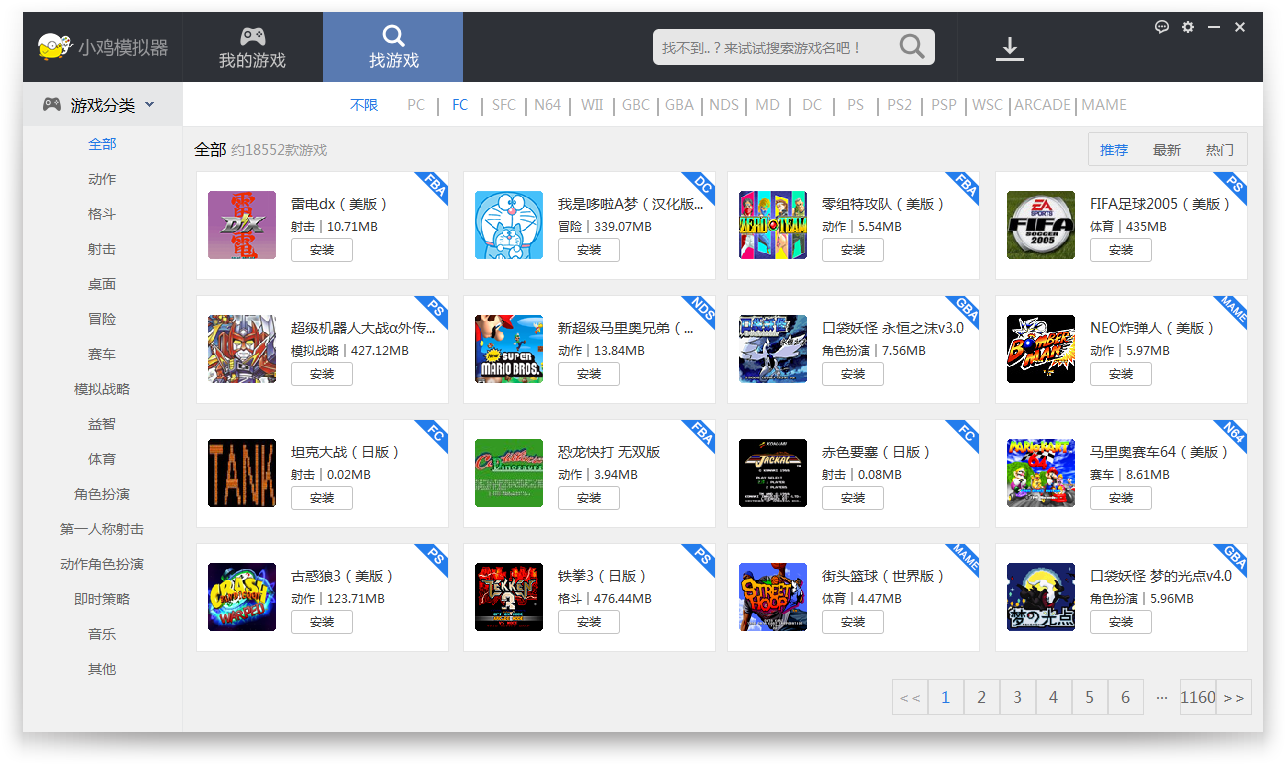Install FIFA足球2005（美版）
1286x765 pixels.
point(1121,250)
